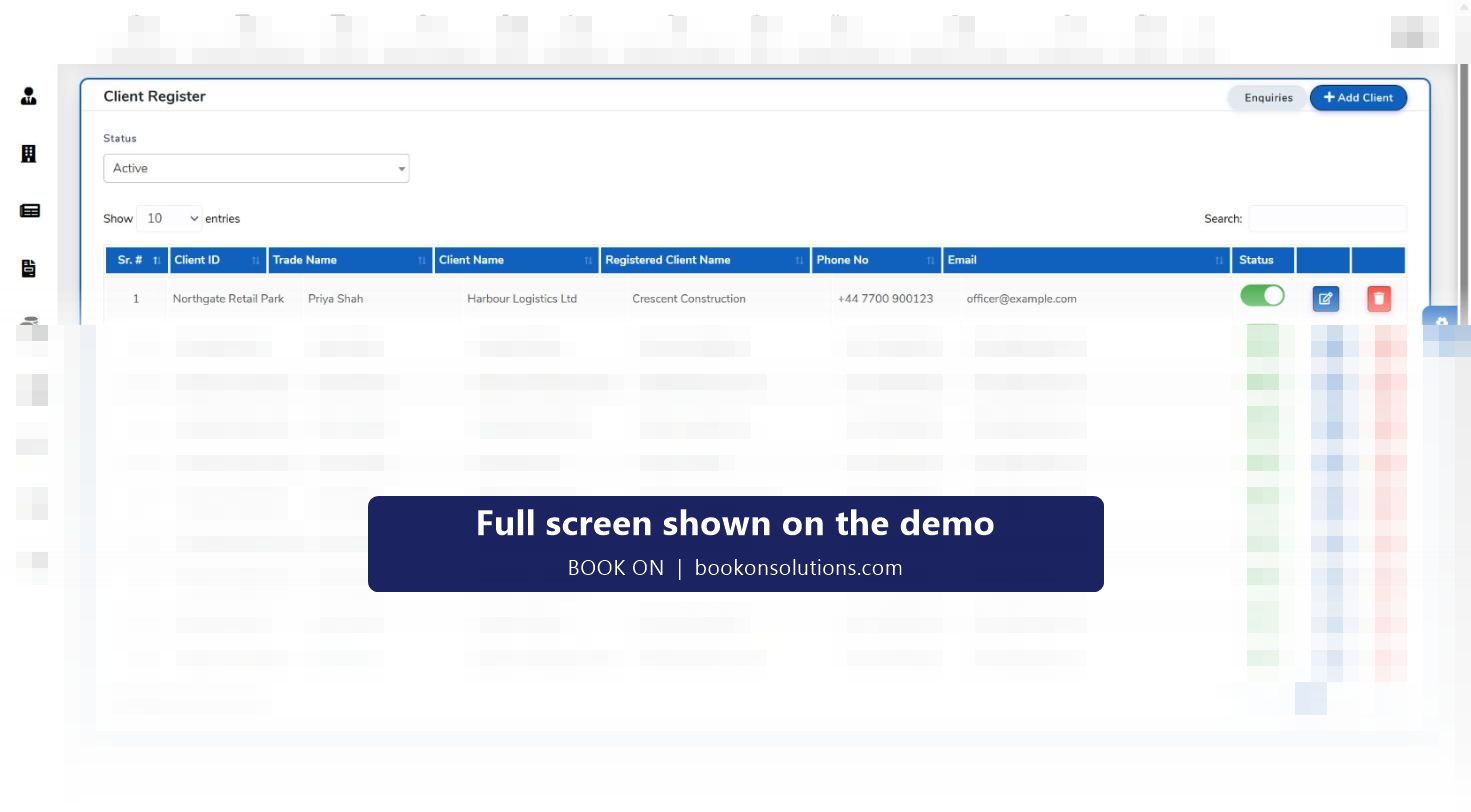Open the Enquiries view
The height and width of the screenshot is (812, 1471).
tap(1268, 98)
